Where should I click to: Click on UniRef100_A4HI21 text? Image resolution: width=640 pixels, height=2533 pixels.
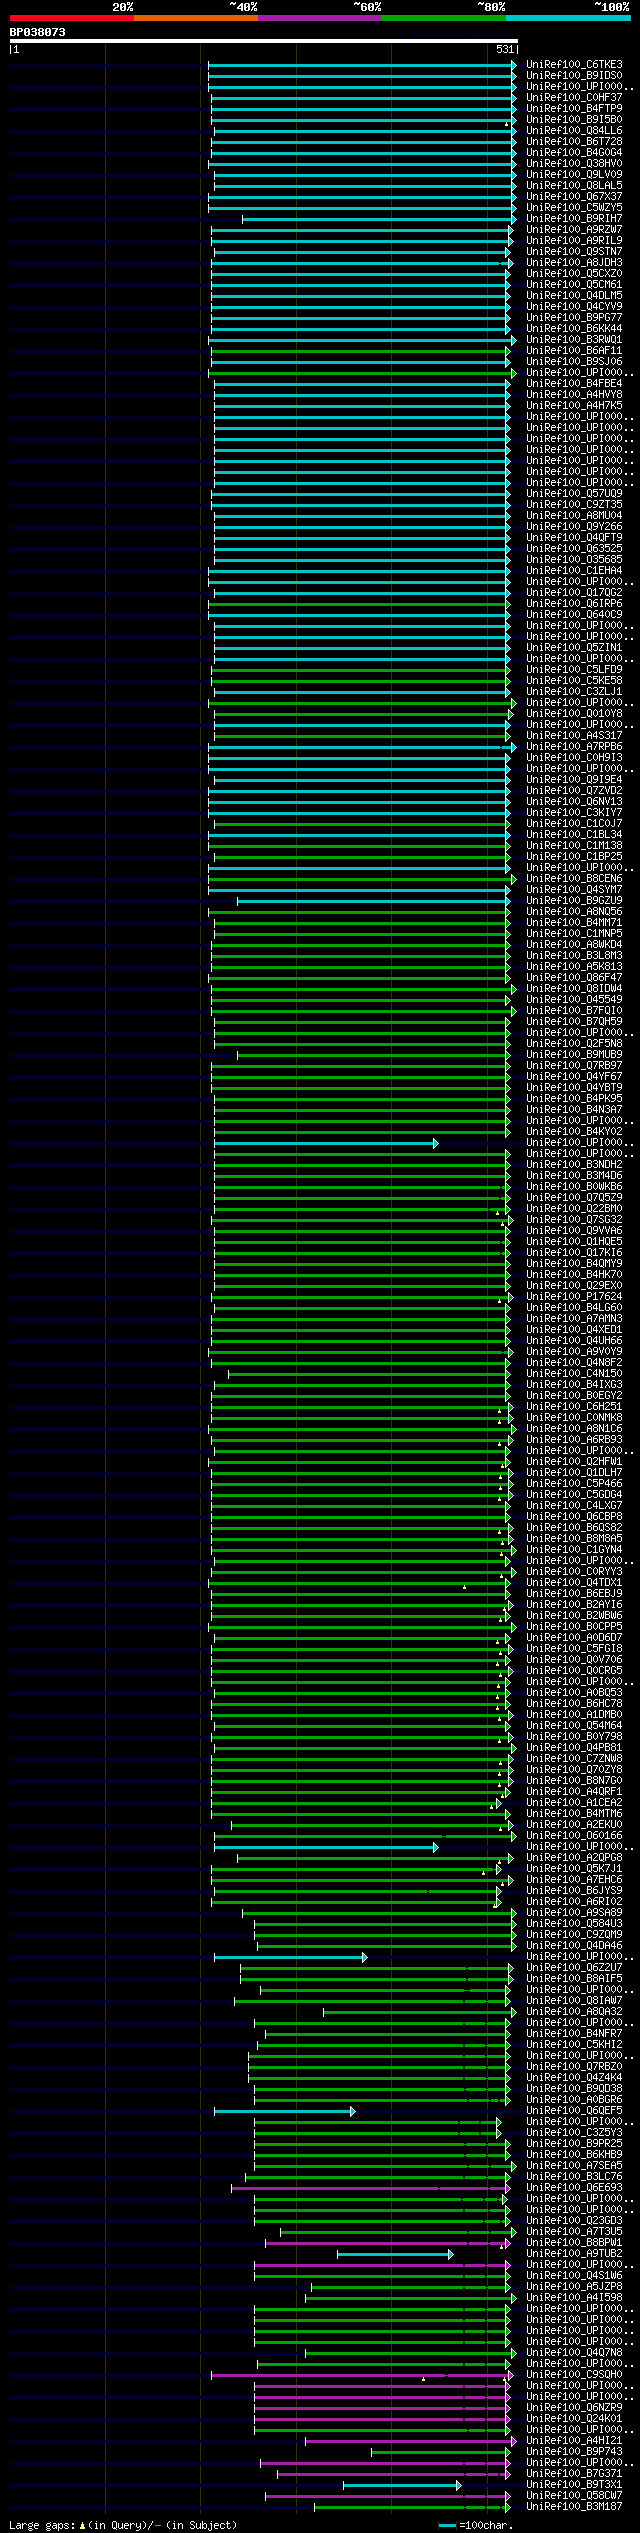click(574, 2441)
